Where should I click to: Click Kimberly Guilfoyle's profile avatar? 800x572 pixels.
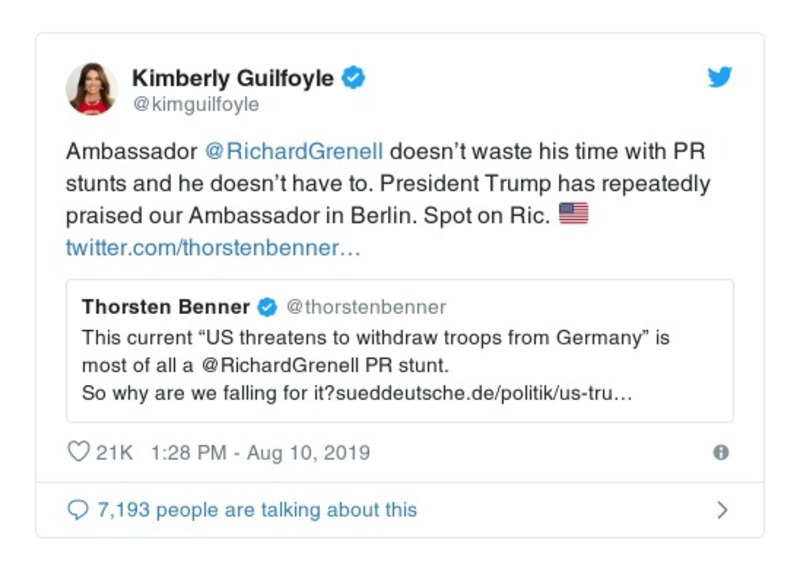tap(91, 88)
